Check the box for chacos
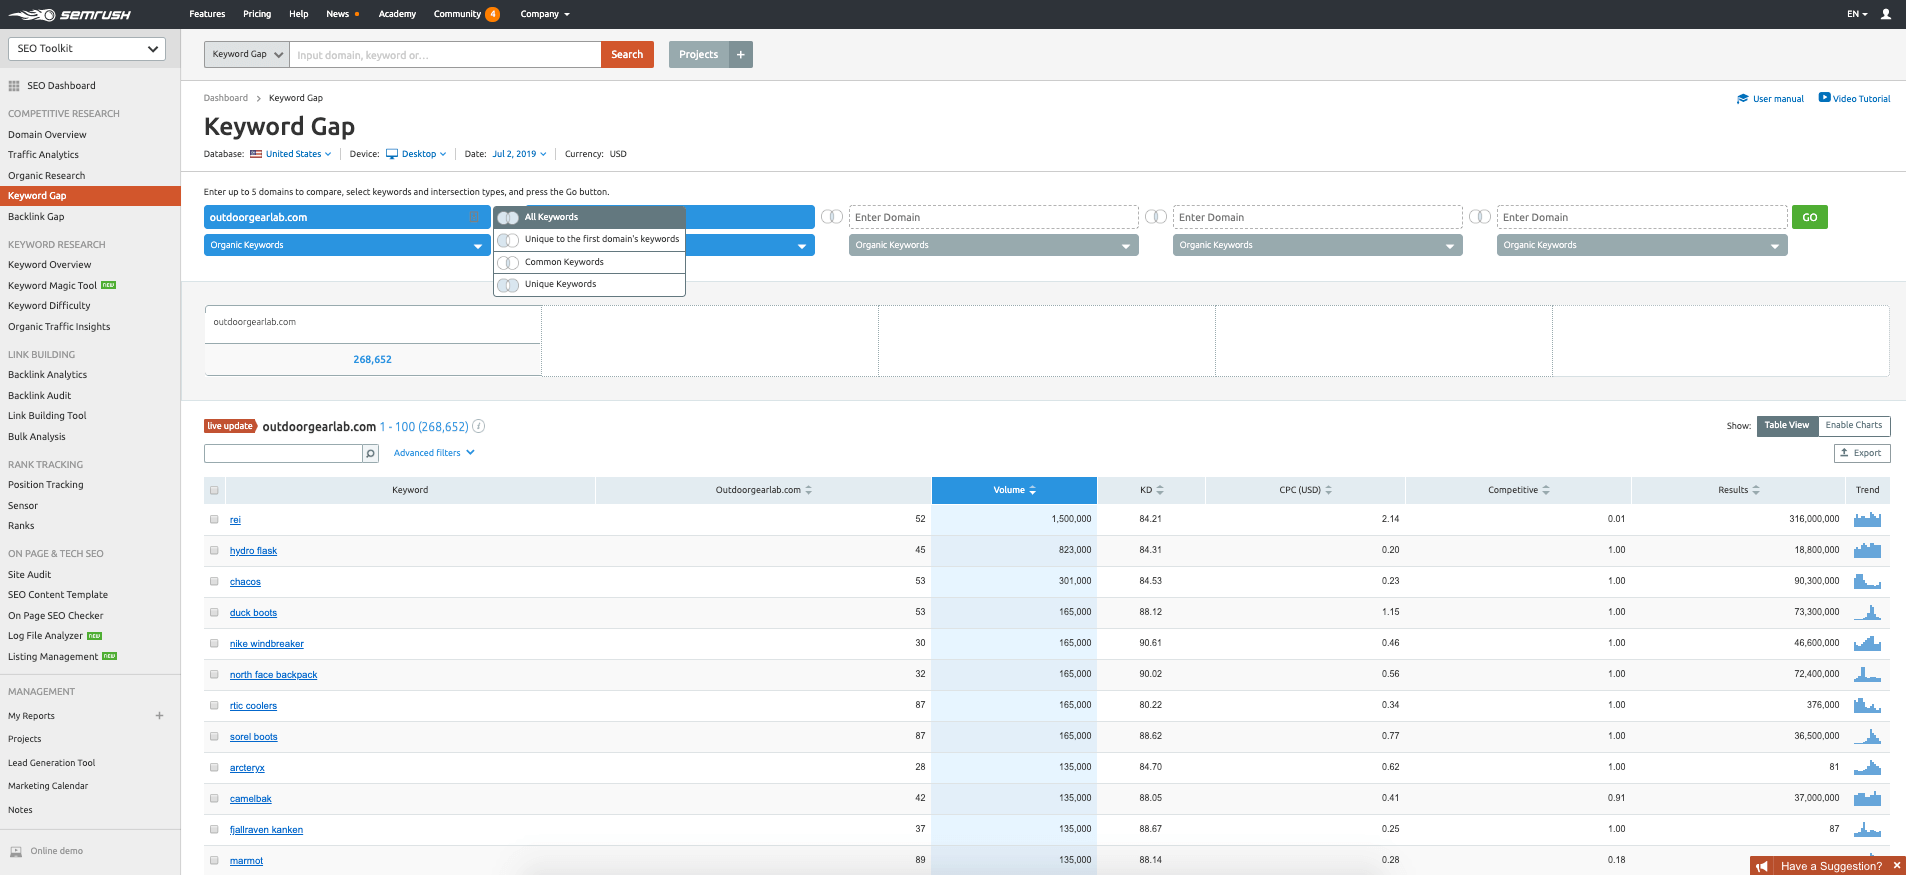The width and height of the screenshot is (1906, 875). 214,582
